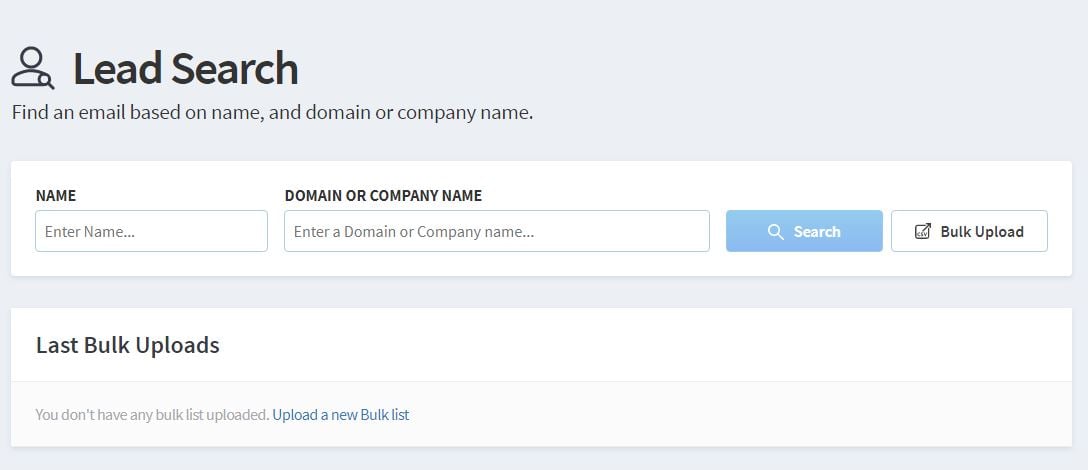Click the DOMAIN OR COMPANY NAME label
The height and width of the screenshot is (470, 1088).
383,196
